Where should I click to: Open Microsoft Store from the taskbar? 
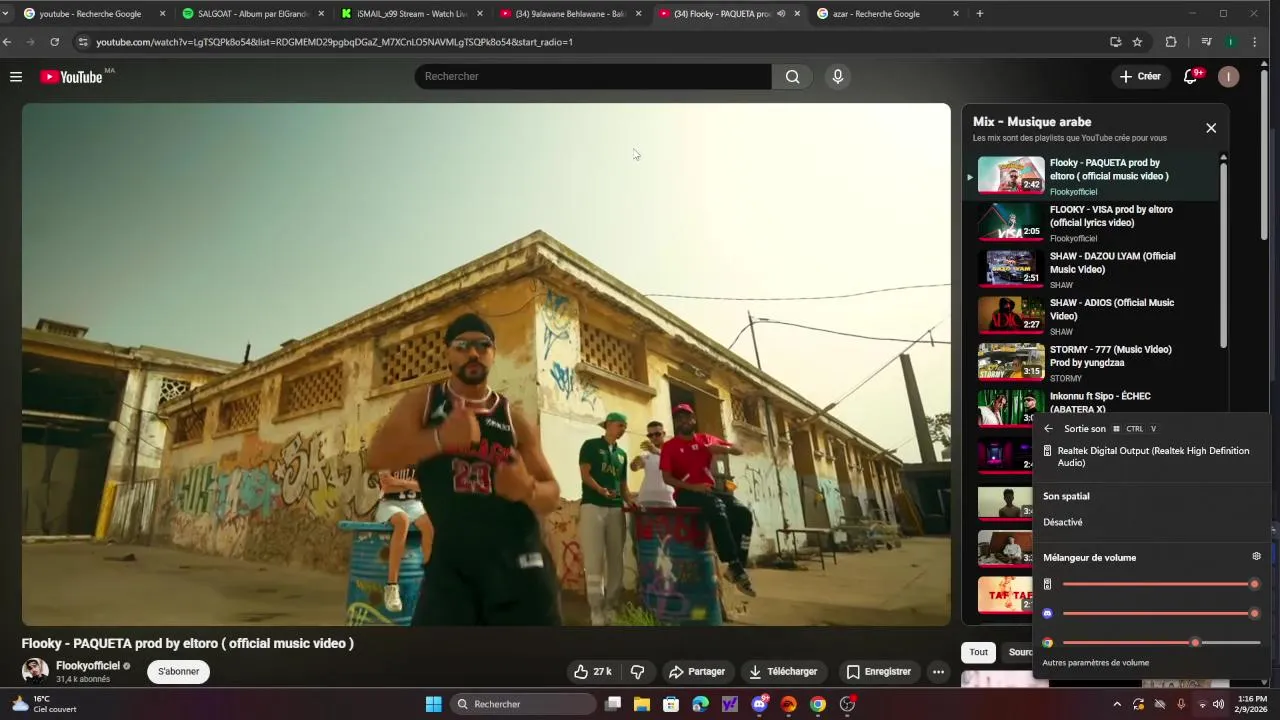point(671,704)
